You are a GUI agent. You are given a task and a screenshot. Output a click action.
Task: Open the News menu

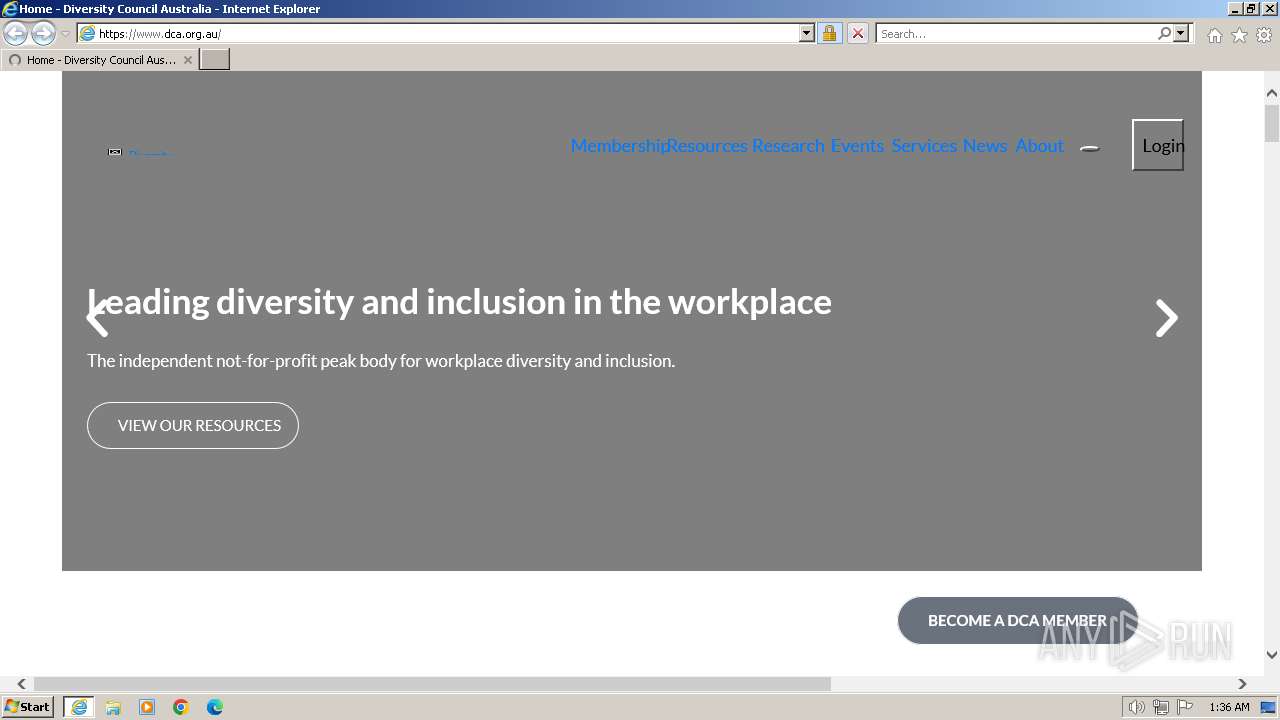coord(985,146)
